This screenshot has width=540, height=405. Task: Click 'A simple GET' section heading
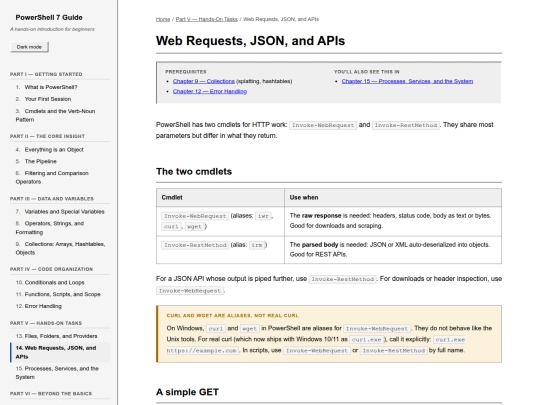(187, 392)
